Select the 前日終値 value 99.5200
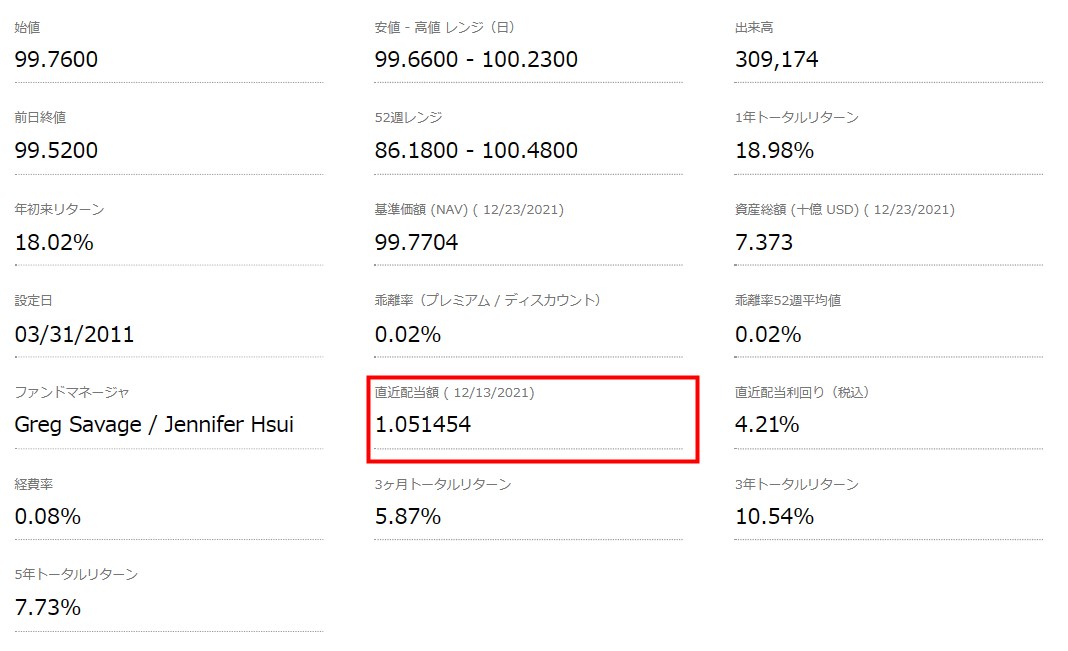The image size is (1068, 651). [x=56, y=151]
